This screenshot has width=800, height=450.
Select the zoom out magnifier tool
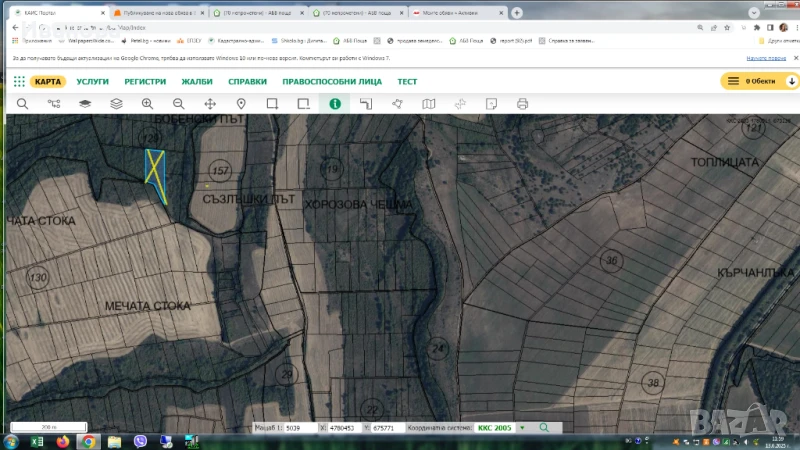179,103
